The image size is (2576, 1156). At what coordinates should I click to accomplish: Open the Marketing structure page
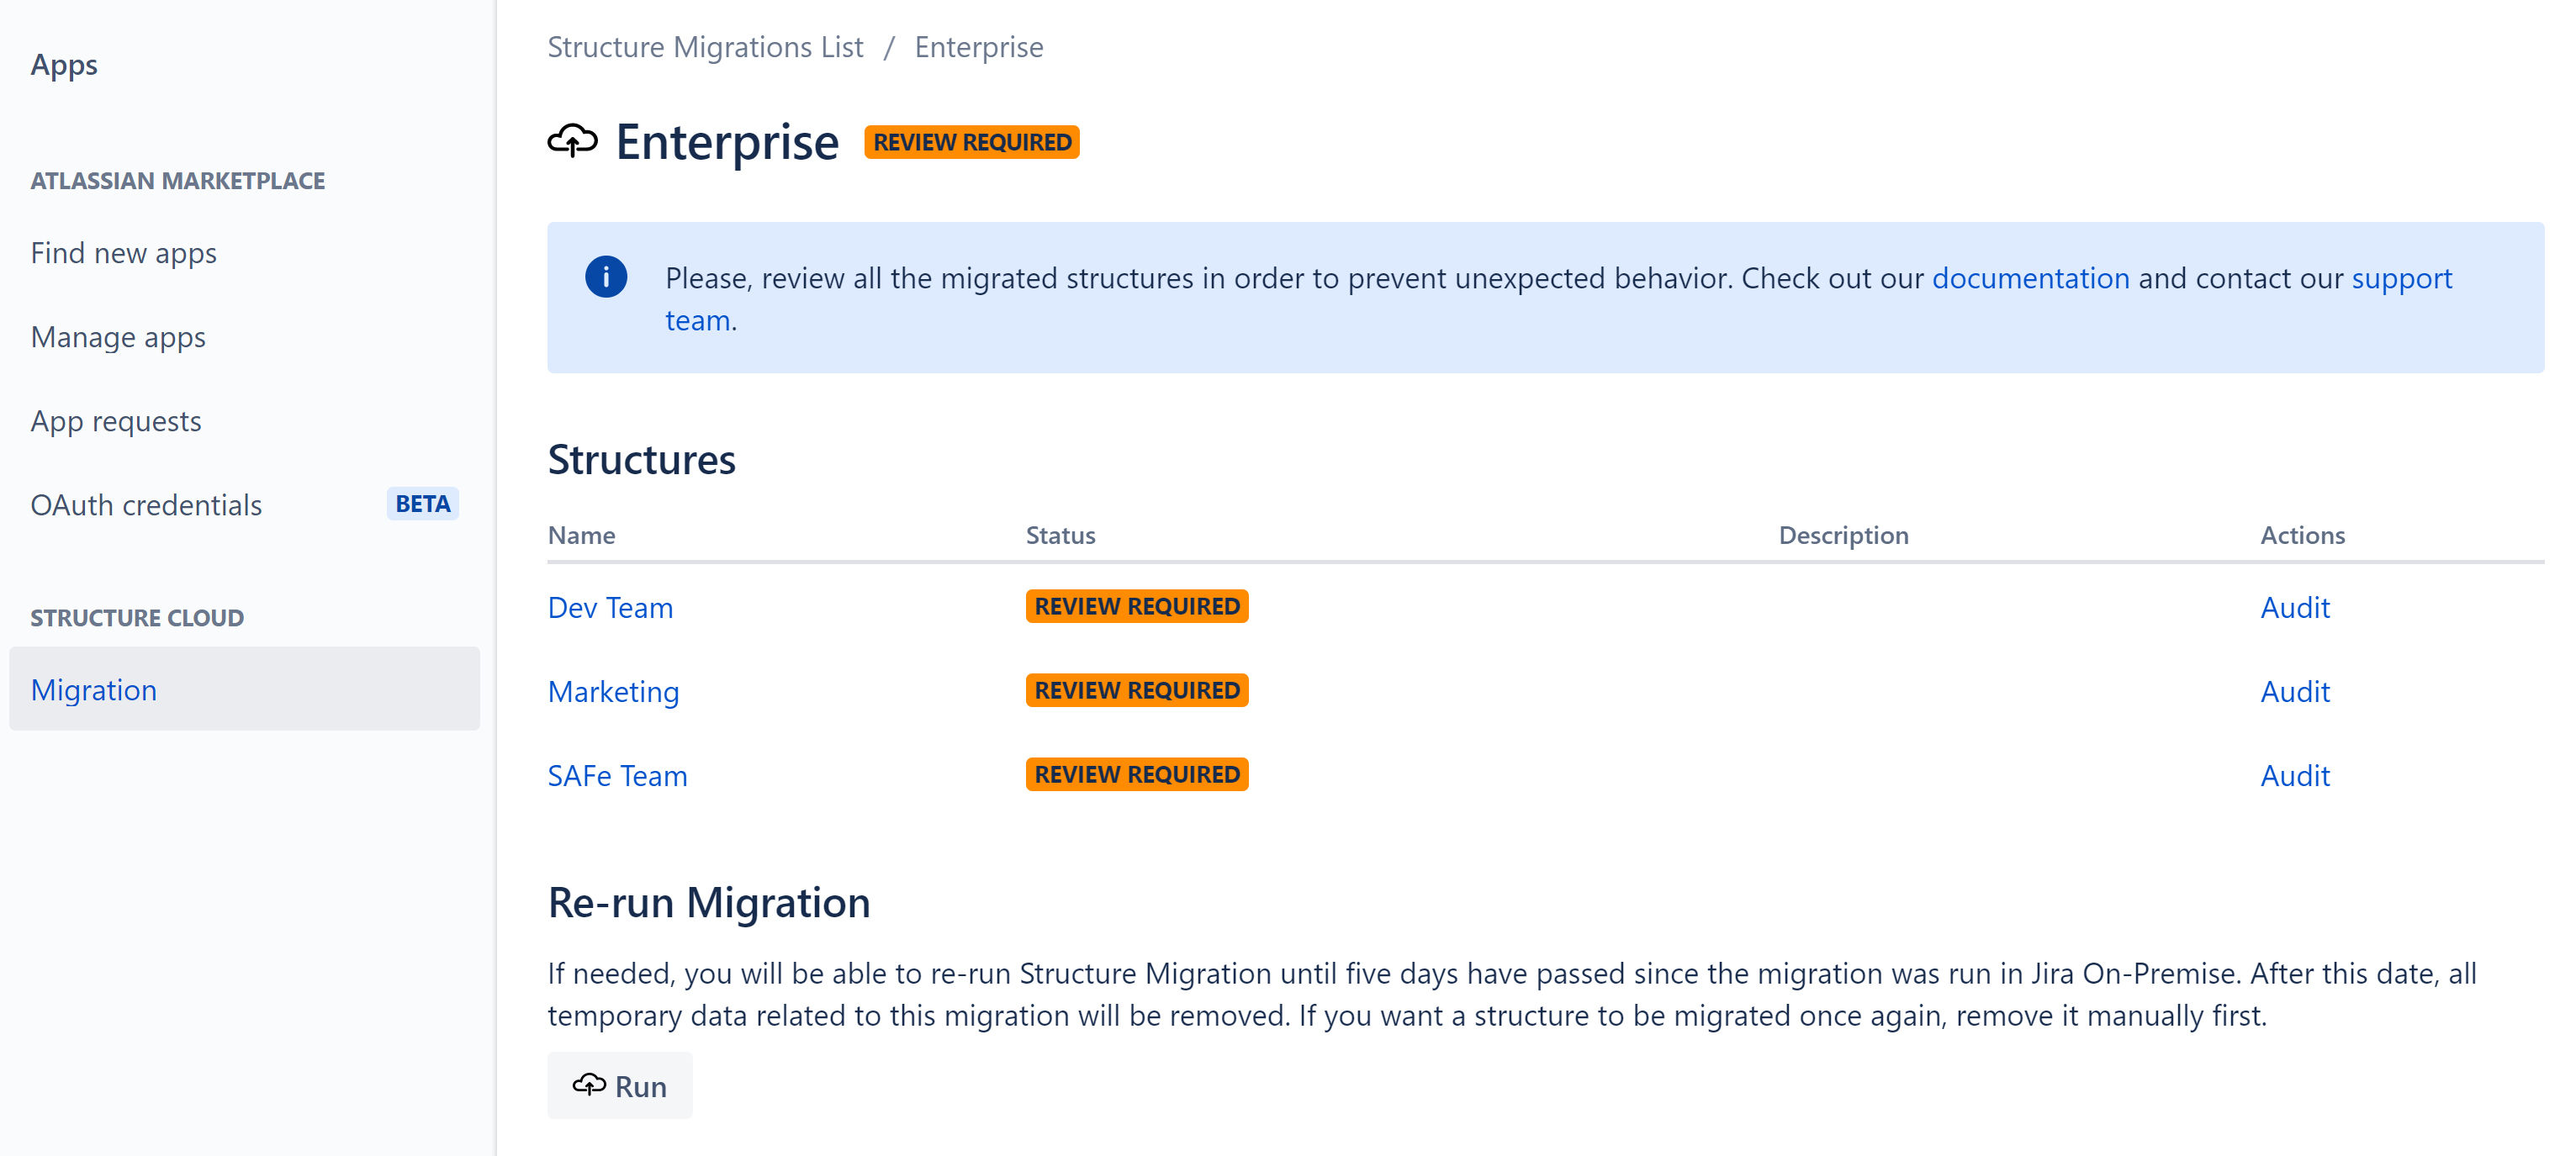click(x=613, y=689)
